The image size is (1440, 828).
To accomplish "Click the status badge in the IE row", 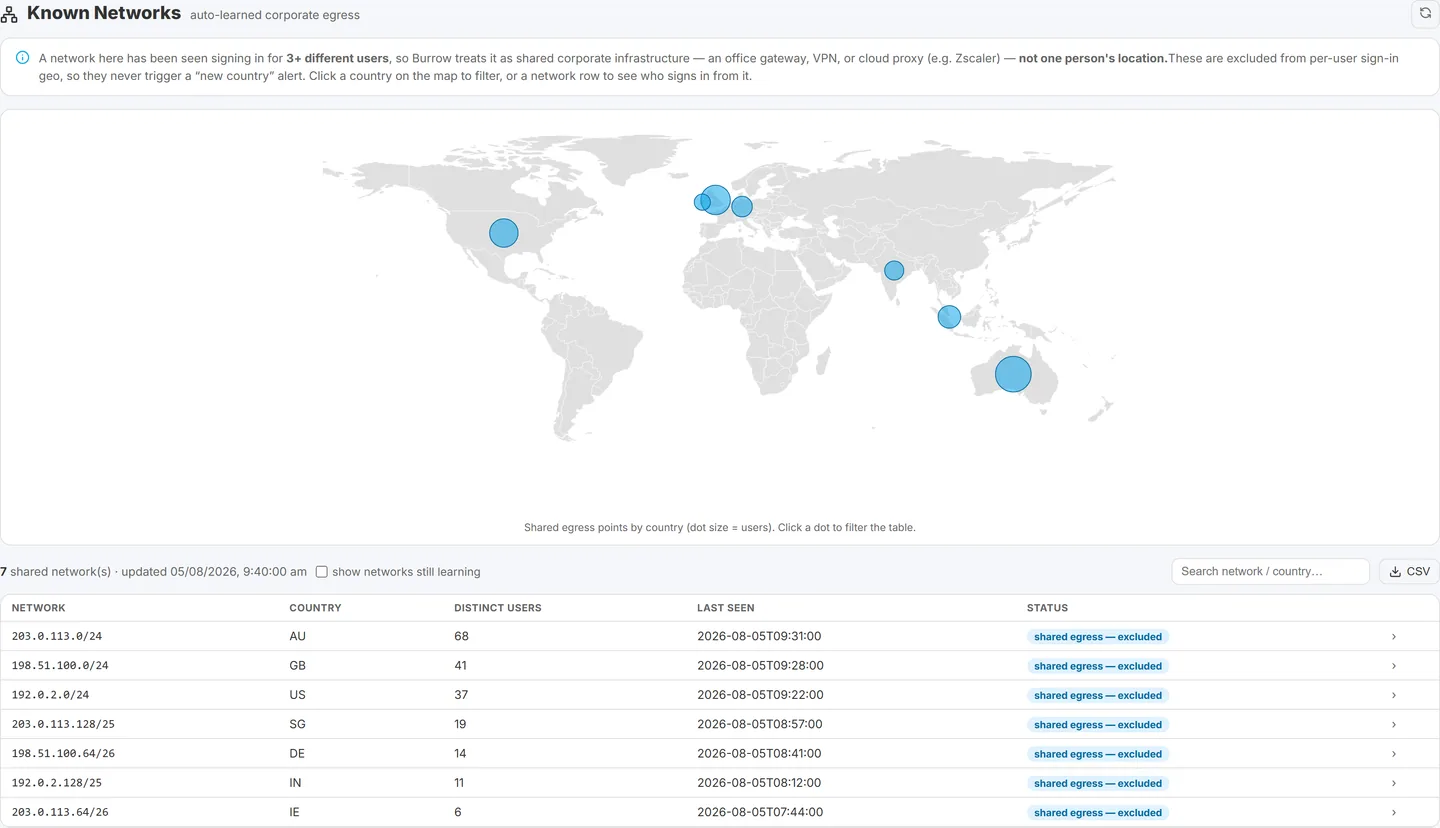I will [1098, 812].
